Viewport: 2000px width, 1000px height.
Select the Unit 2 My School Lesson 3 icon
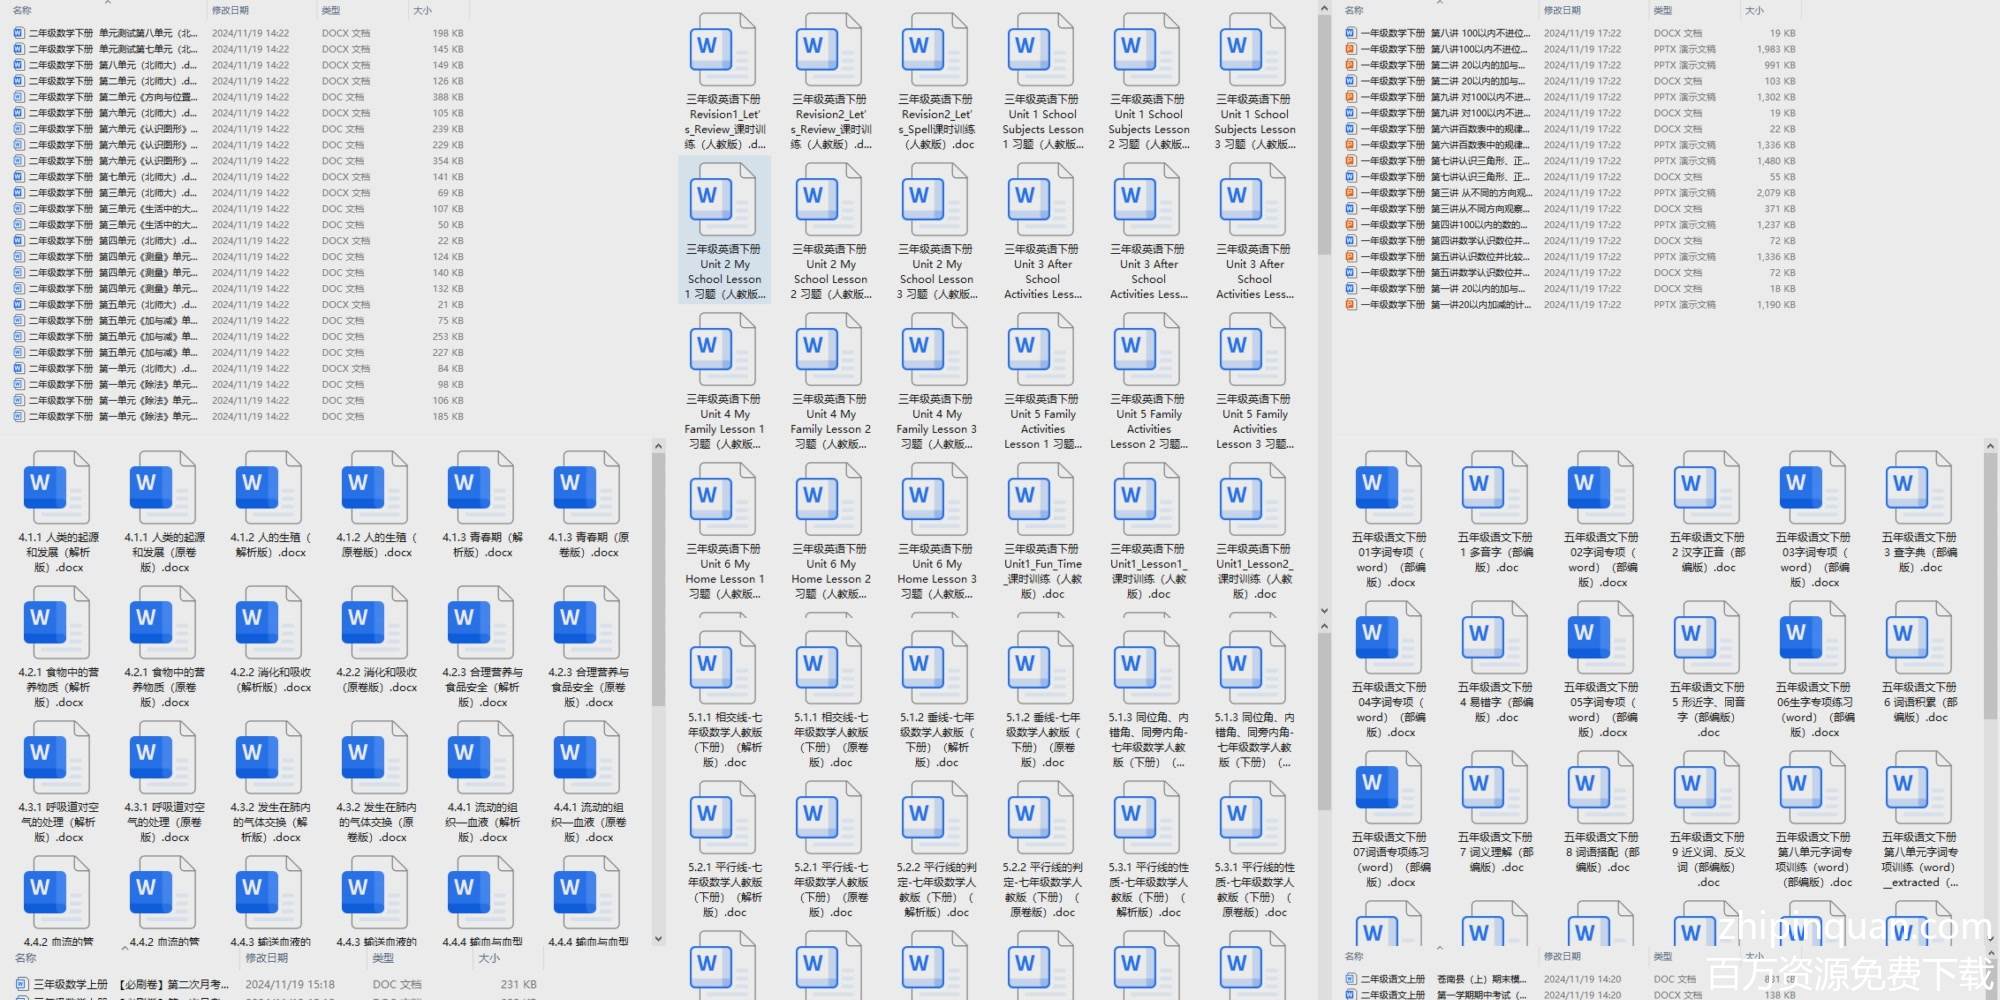[935, 200]
